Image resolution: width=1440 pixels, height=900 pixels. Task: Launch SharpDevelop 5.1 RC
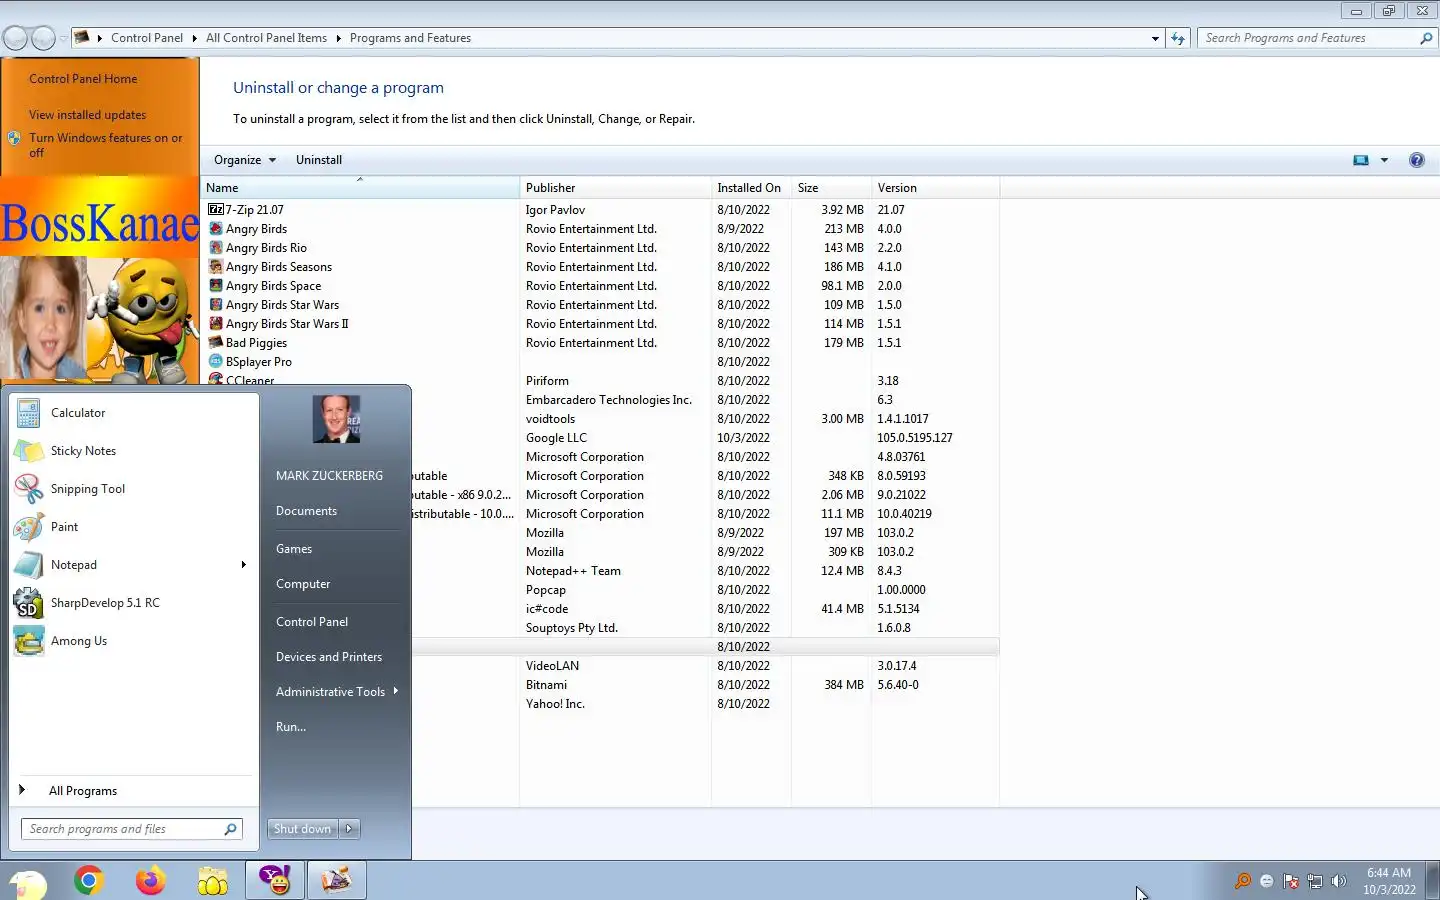(134, 603)
